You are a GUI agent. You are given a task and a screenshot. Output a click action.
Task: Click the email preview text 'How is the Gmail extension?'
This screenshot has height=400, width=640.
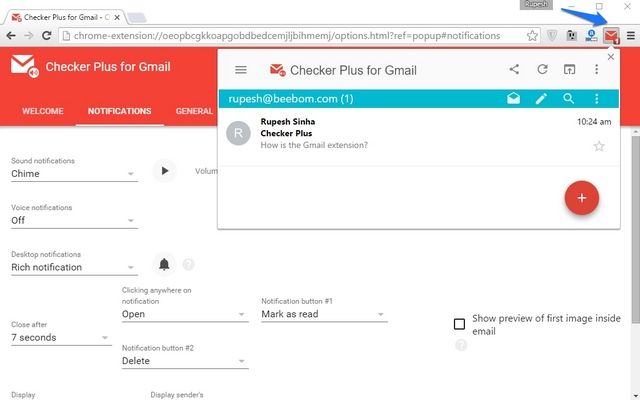(x=314, y=145)
